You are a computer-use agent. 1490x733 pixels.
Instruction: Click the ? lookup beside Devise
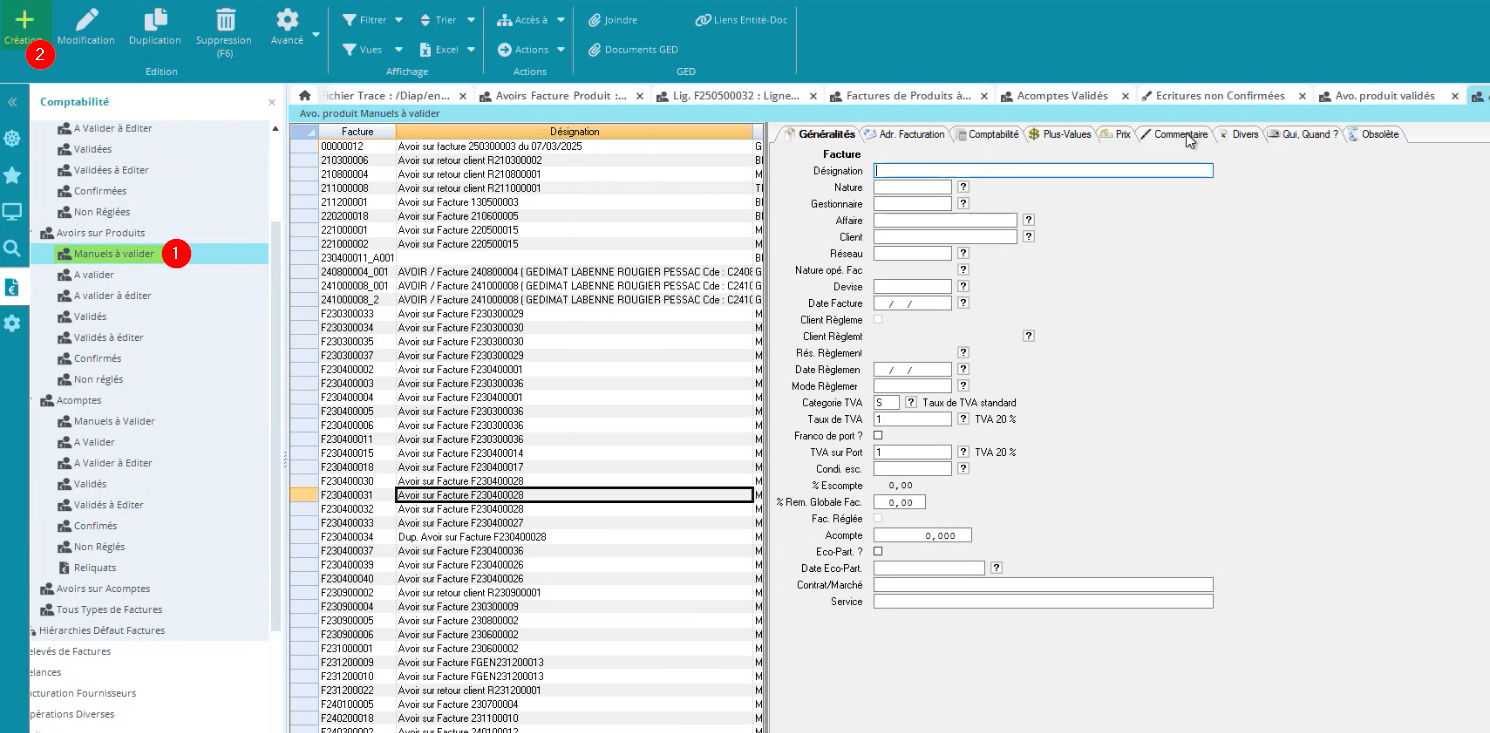[963, 287]
